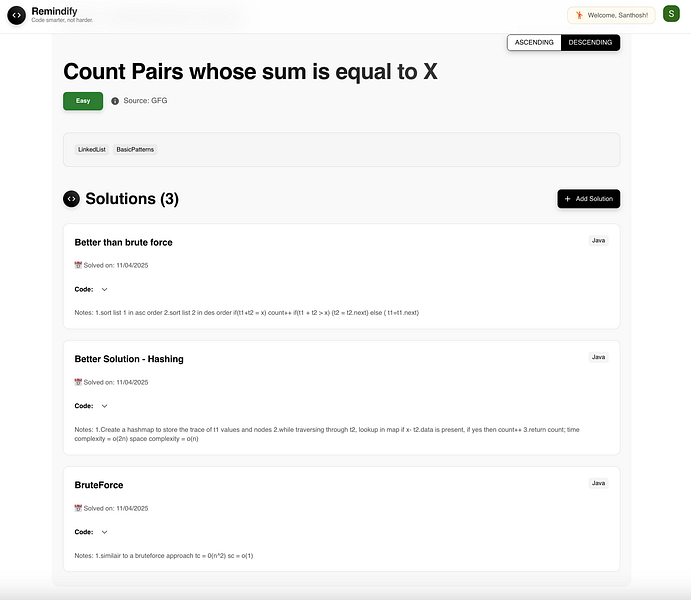
Task: Switch sorting to Ascending
Action: coord(534,42)
